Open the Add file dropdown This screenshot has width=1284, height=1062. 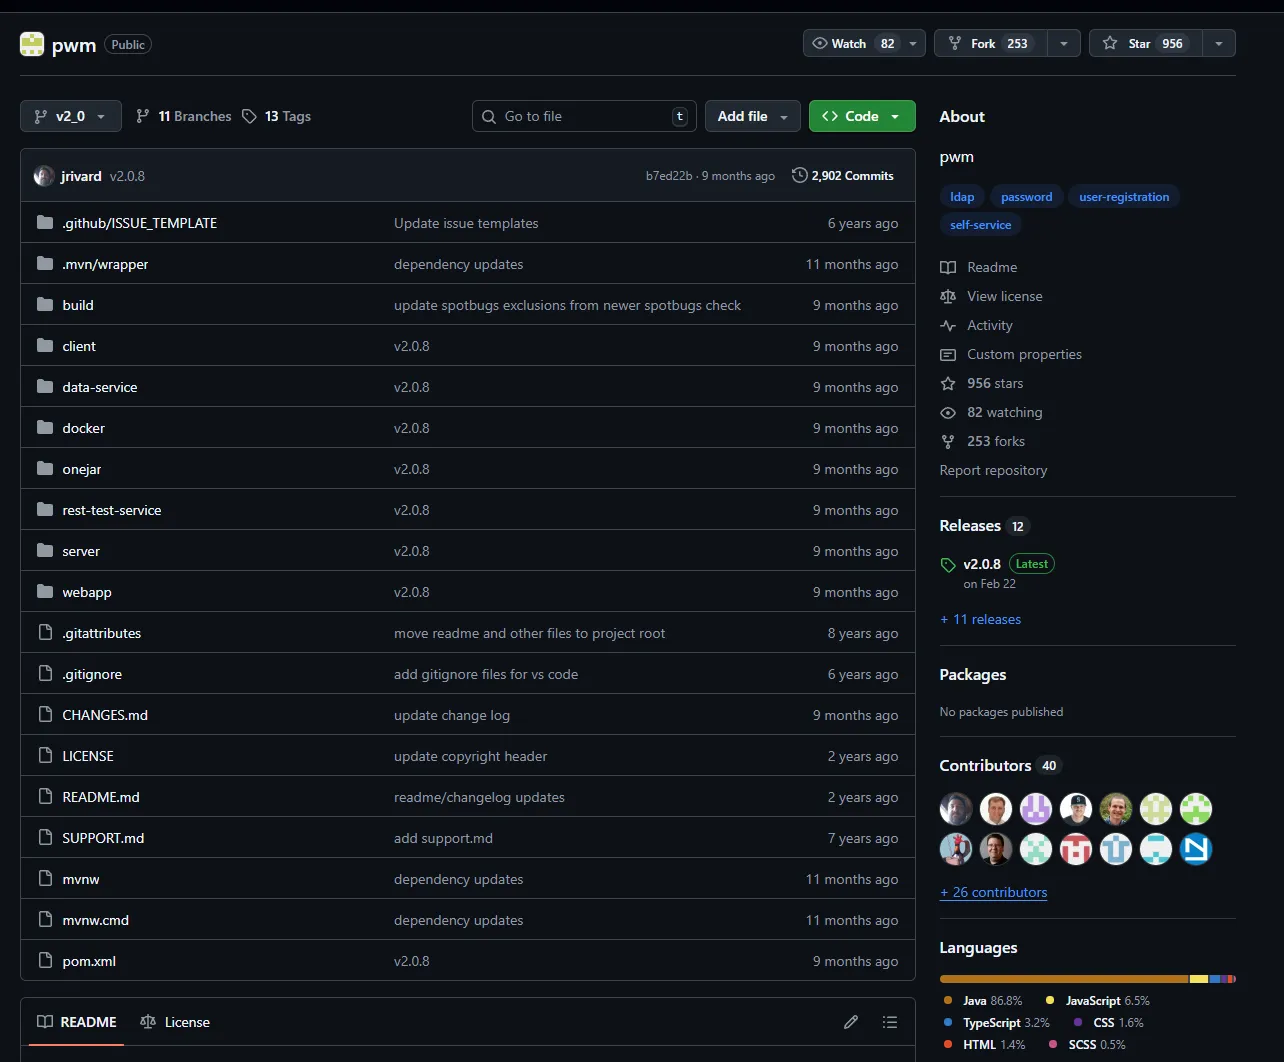click(x=752, y=116)
